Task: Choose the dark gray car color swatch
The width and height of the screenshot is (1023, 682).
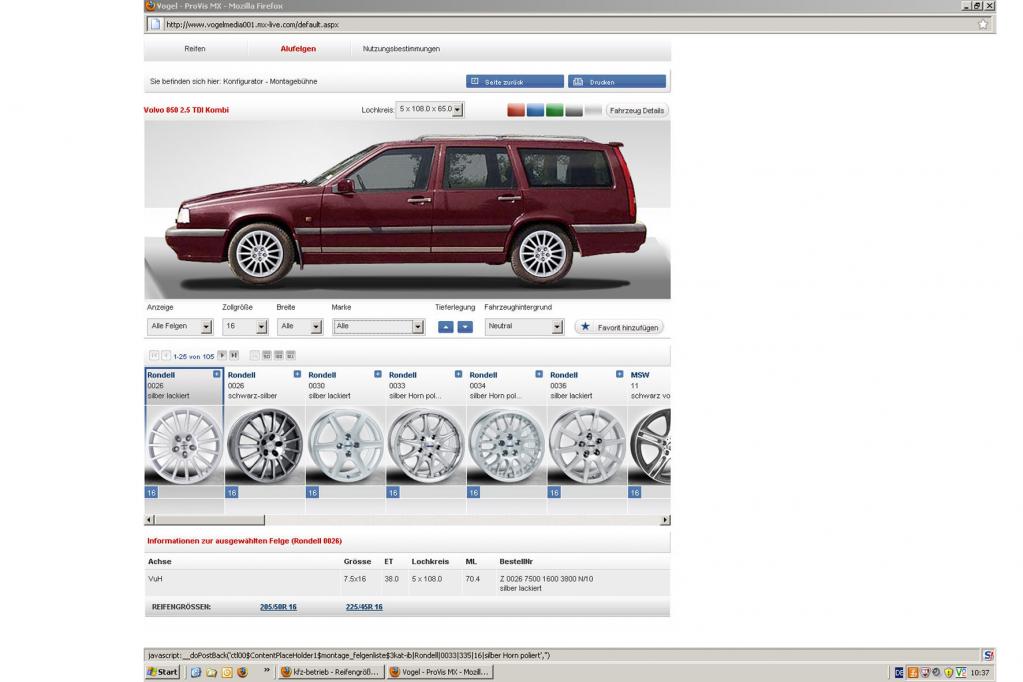Action: coord(574,110)
